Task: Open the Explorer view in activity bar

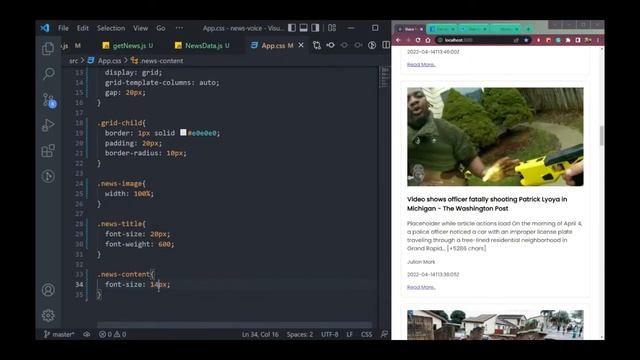Action: pyautogui.click(x=48, y=49)
